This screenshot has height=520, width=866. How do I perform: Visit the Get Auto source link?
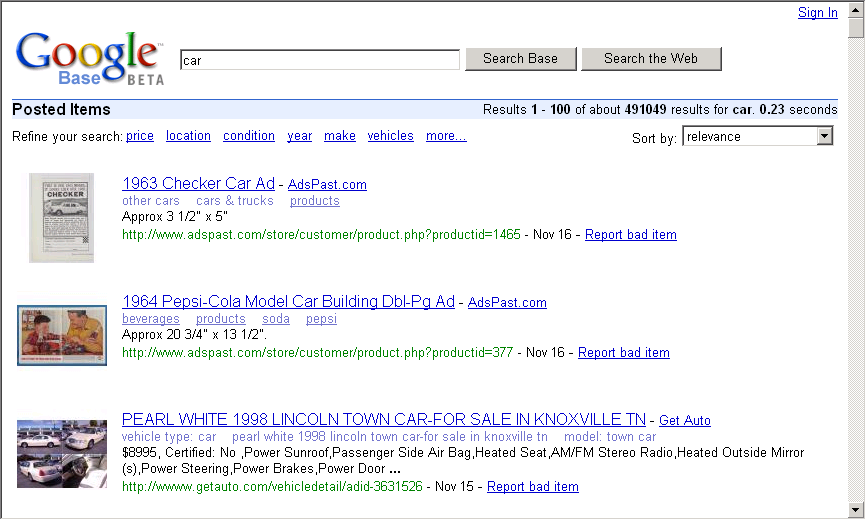[684, 421]
